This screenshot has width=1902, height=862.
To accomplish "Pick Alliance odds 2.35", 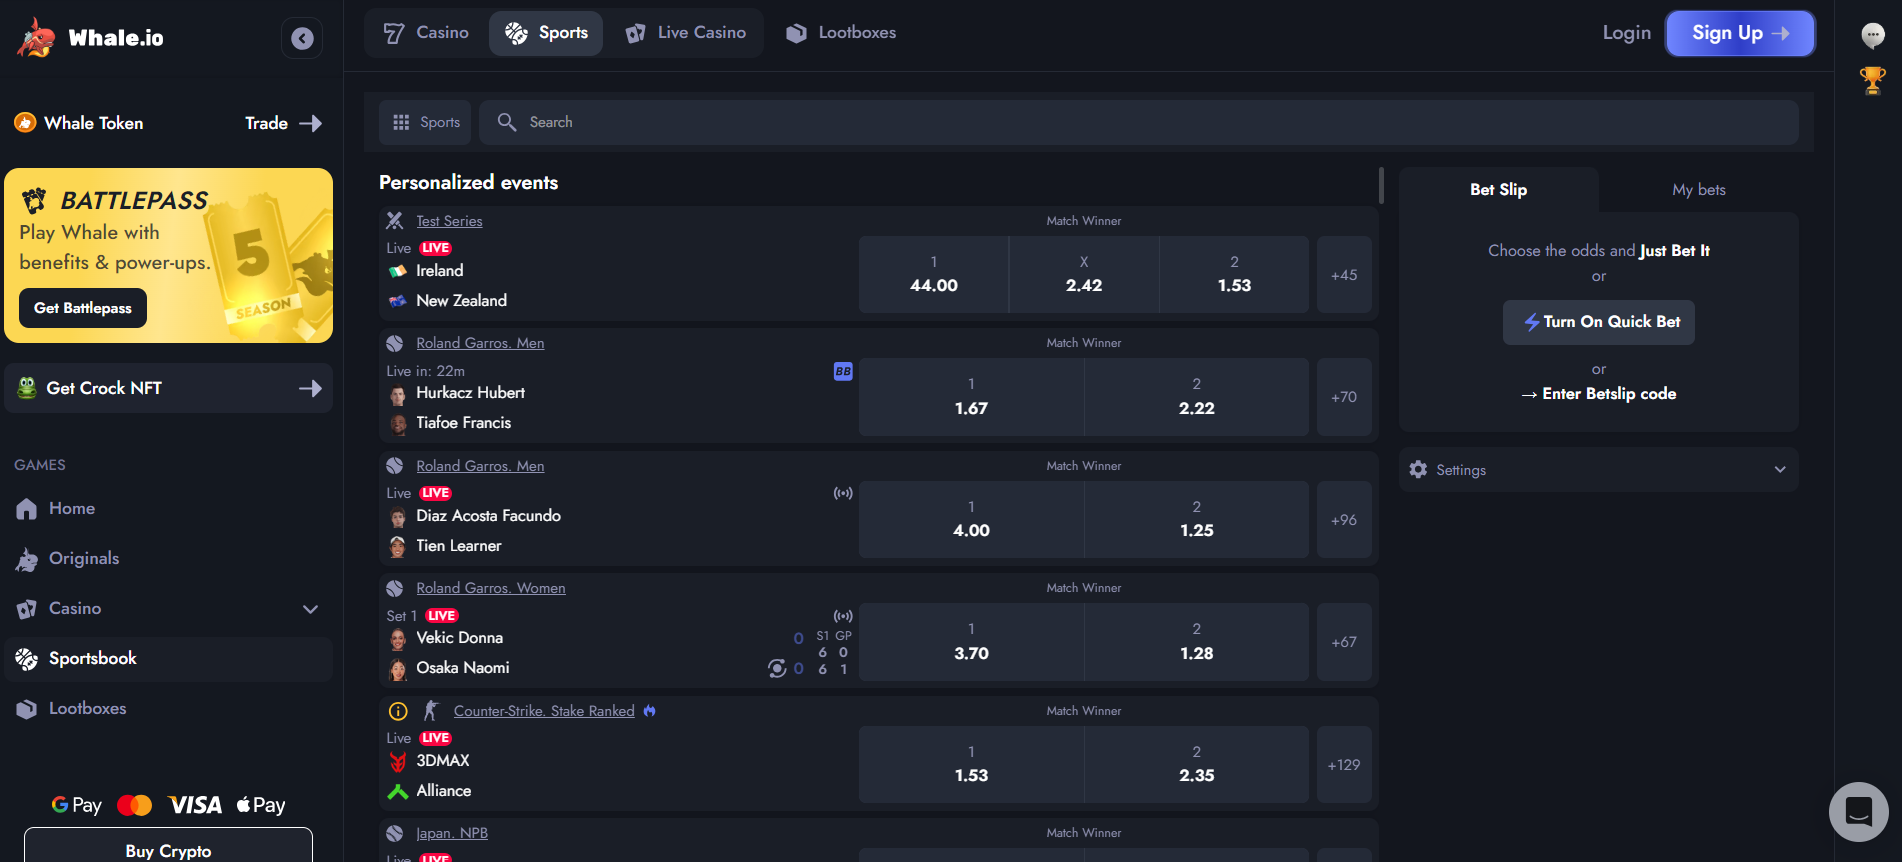I will pos(1197,765).
